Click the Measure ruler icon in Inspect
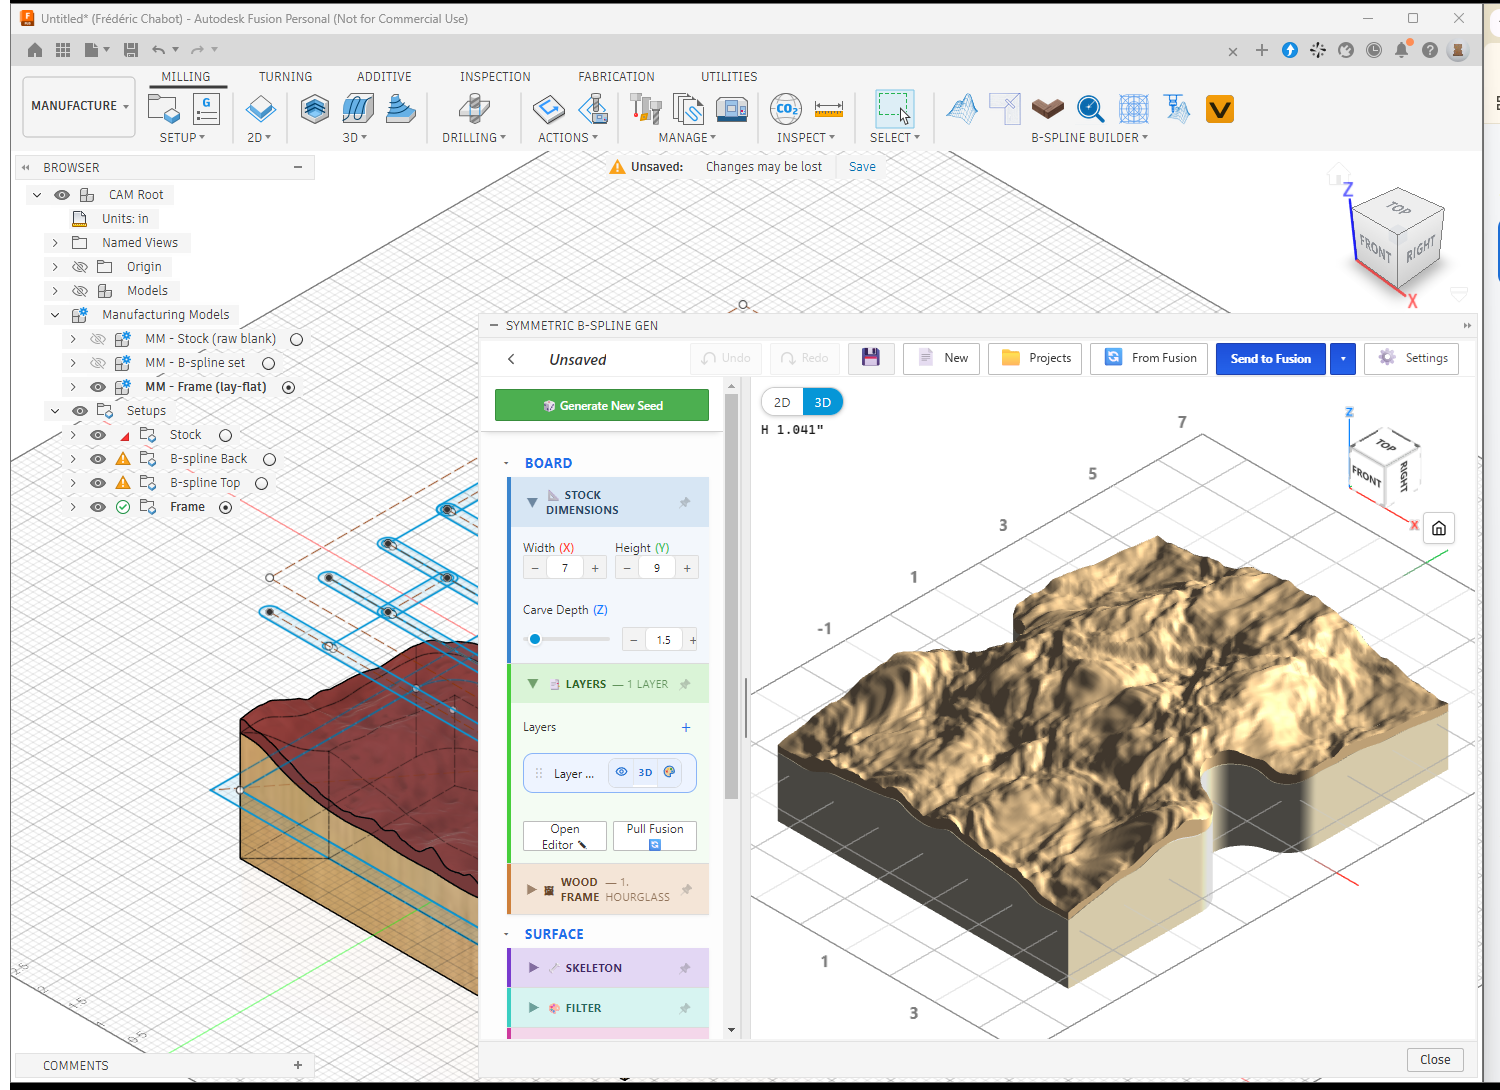This screenshot has width=1500, height=1090. (x=829, y=108)
